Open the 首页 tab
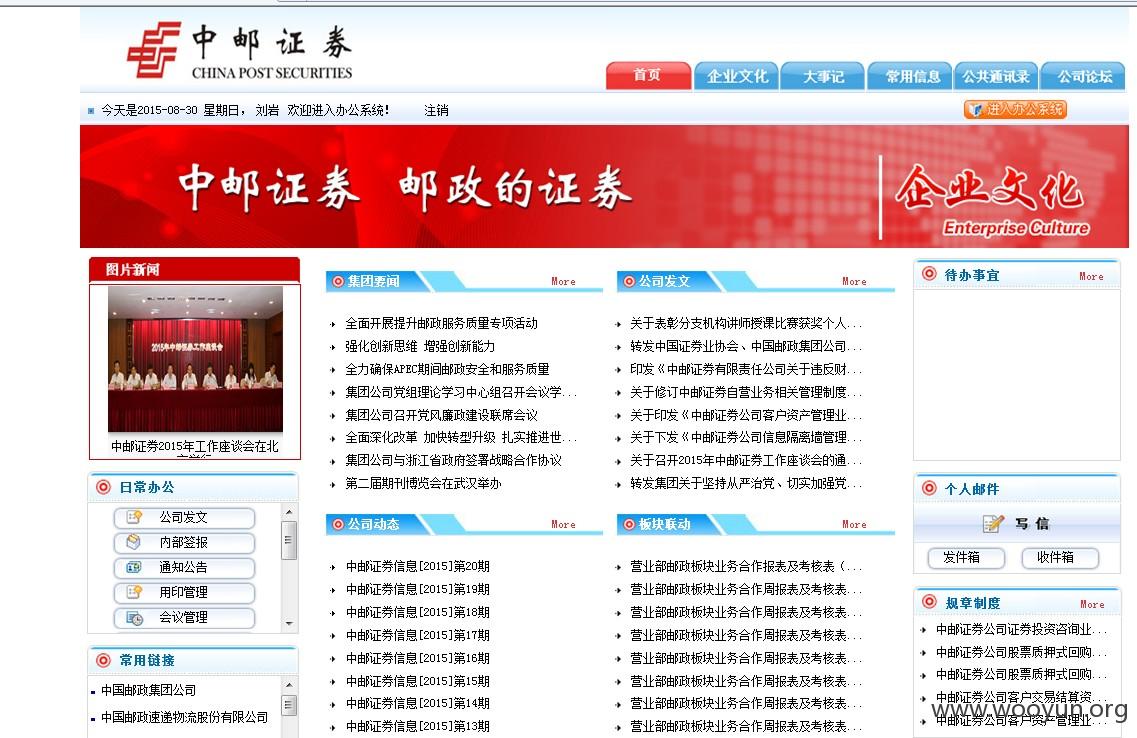 [x=648, y=75]
